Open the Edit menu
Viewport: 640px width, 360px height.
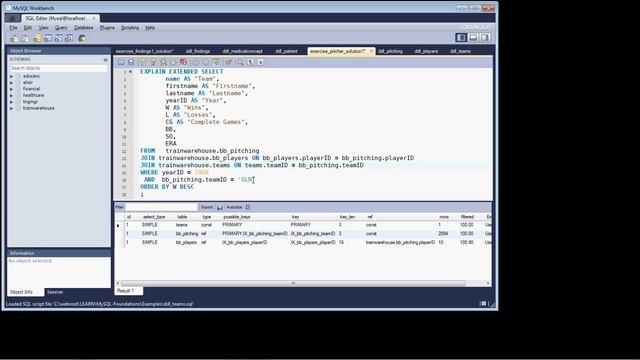click(28, 28)
